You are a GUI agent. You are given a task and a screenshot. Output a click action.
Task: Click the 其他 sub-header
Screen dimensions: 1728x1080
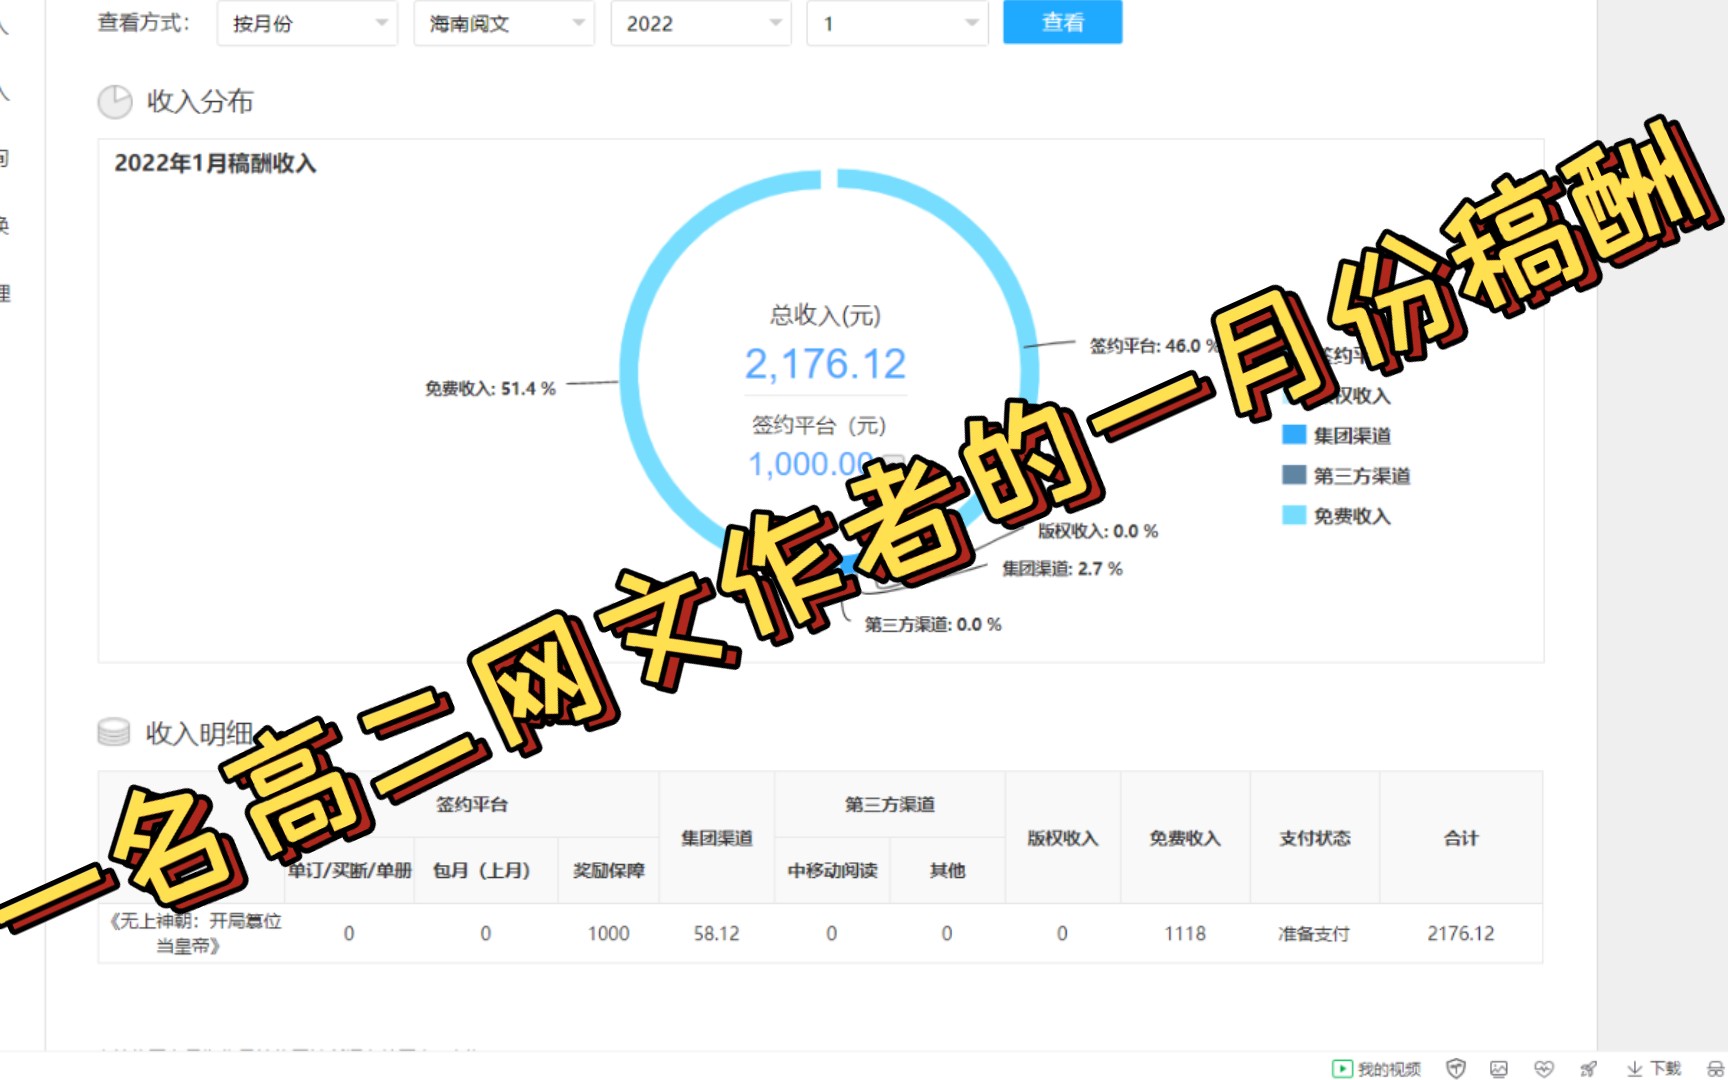tap(947, 870)
